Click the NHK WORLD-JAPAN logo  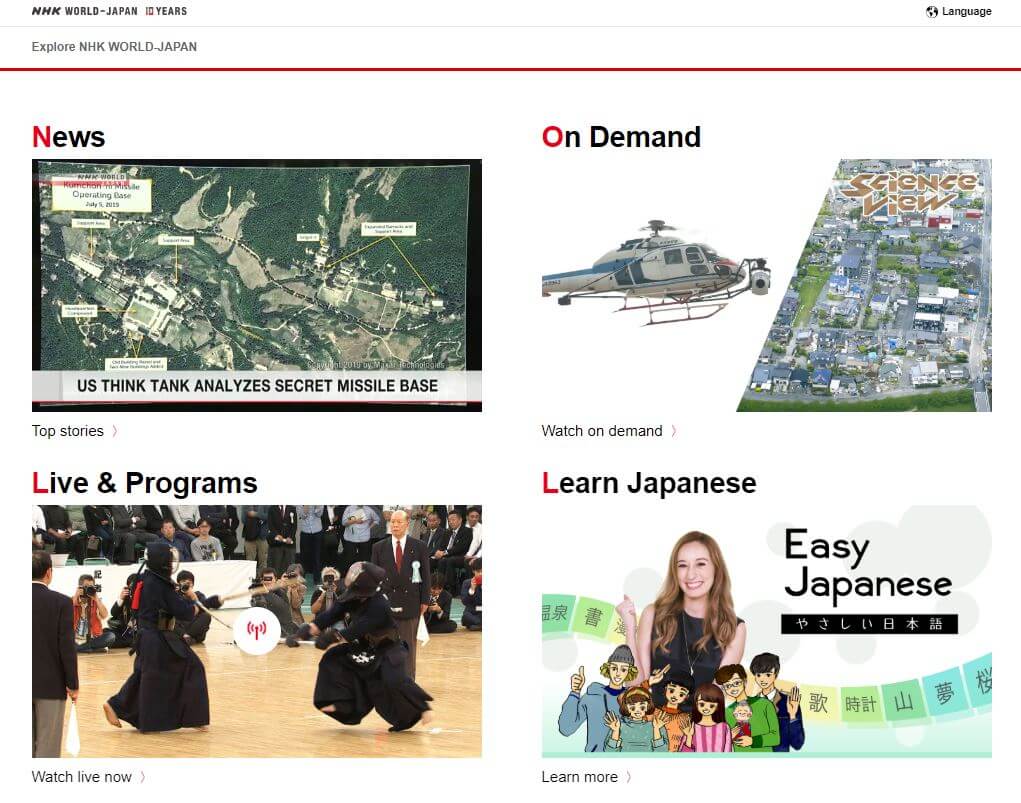[85, 11]
